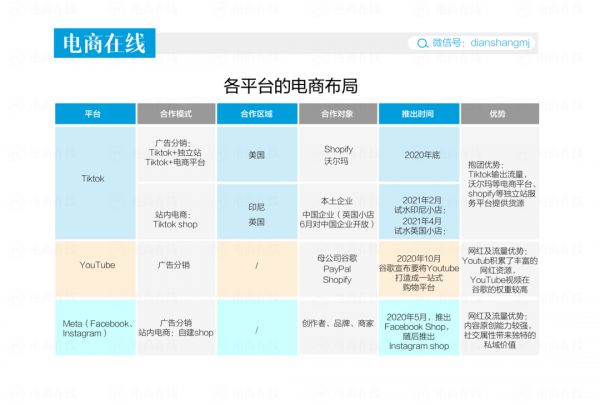This screenshot has width=600, height=405.
Task: Click the 电商在线 logo banner
Action: (104, 43)
